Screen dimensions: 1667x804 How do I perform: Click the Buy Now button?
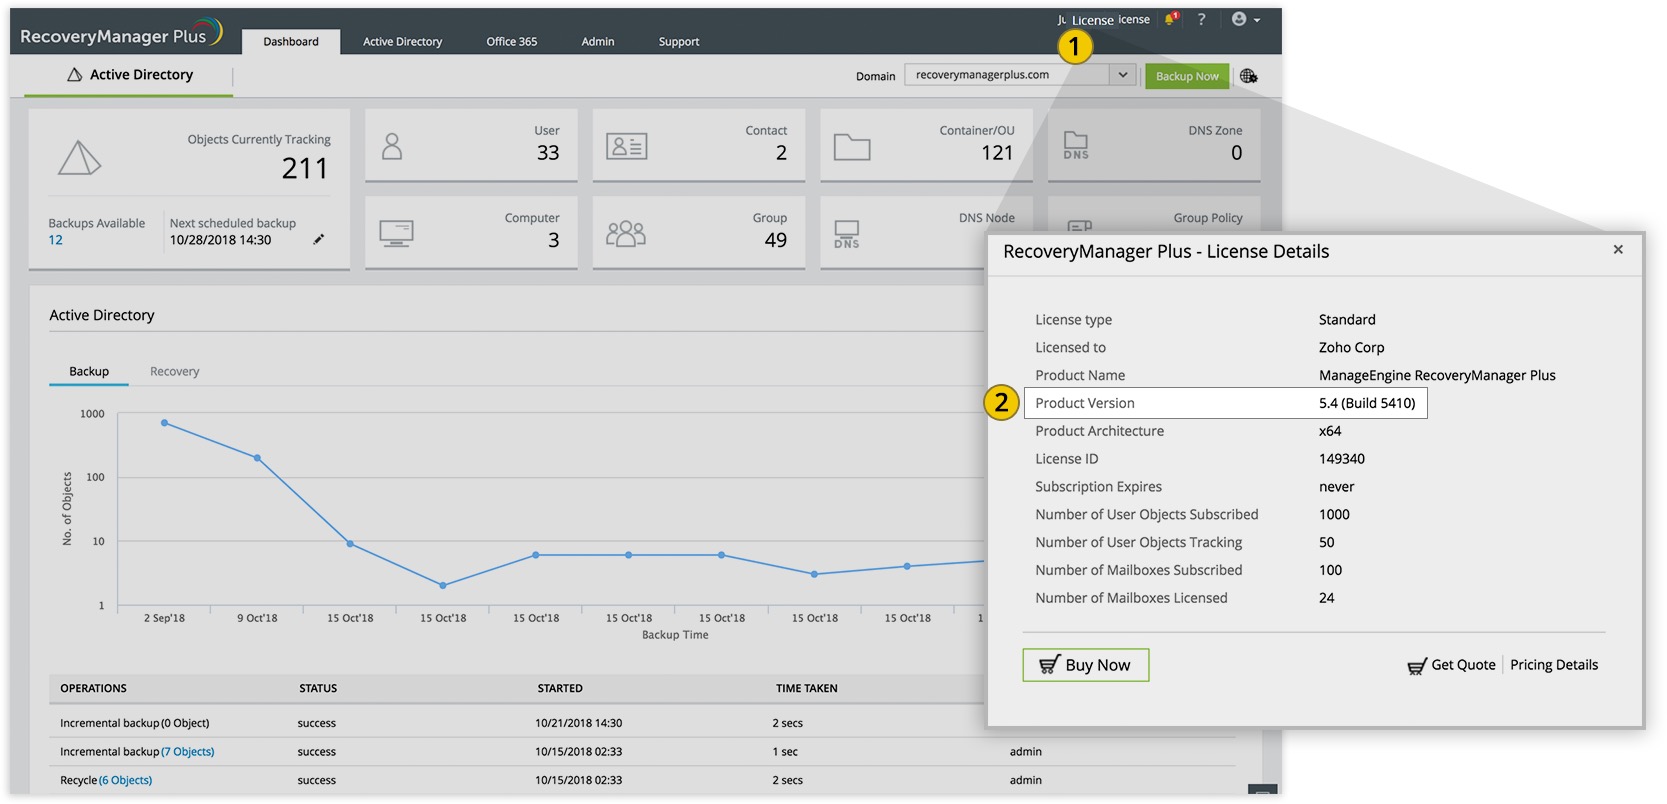click(x=1086, y=665)
